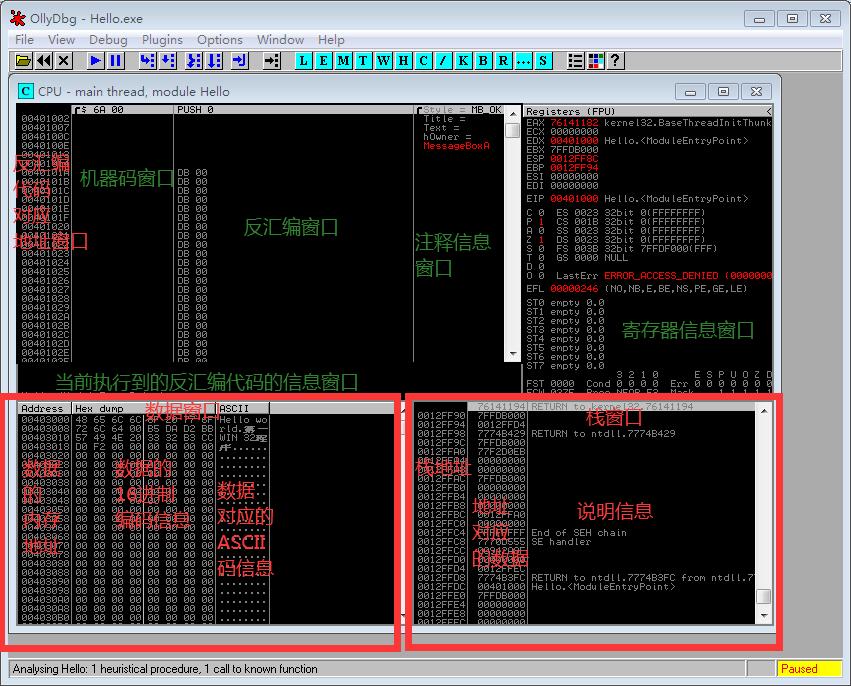Click the ASCII column header in dump

coord(243,408)
